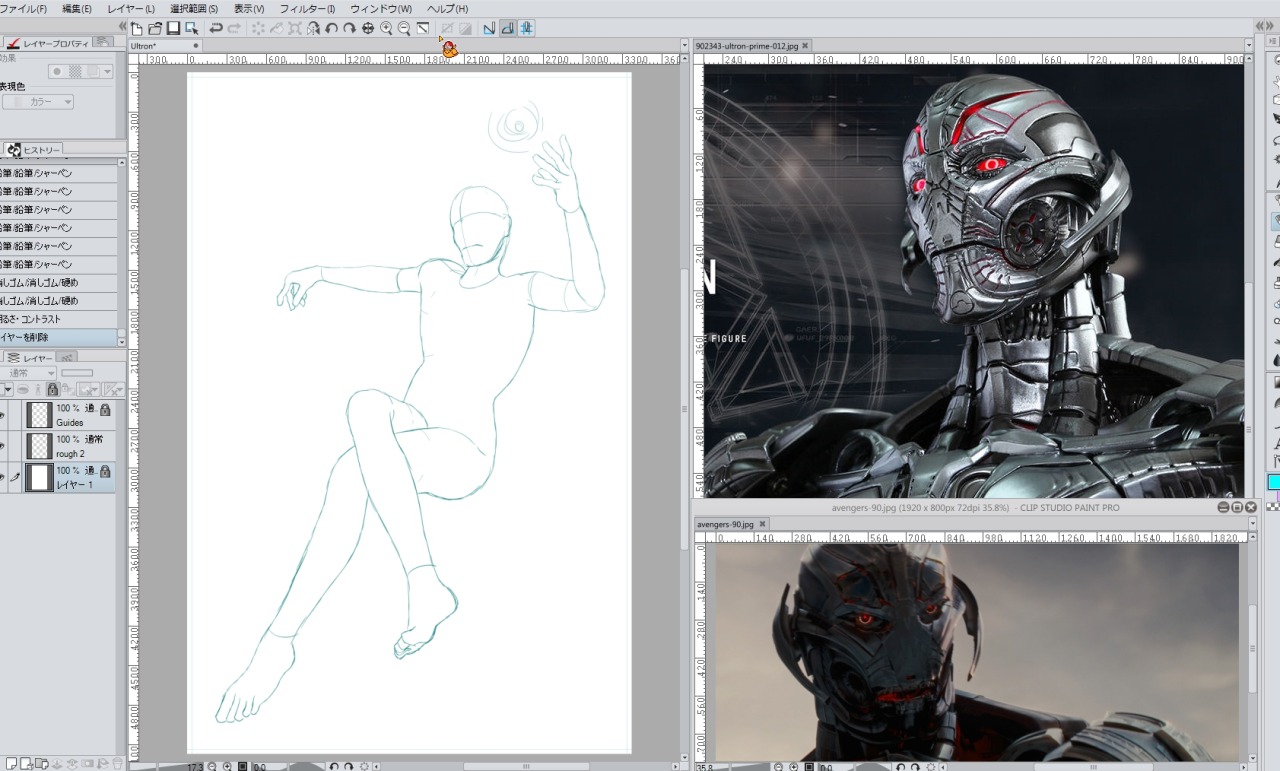Screen dimensions: 1280x771
Task: Open the 選択範囲(S) menu
Action: 194,8
